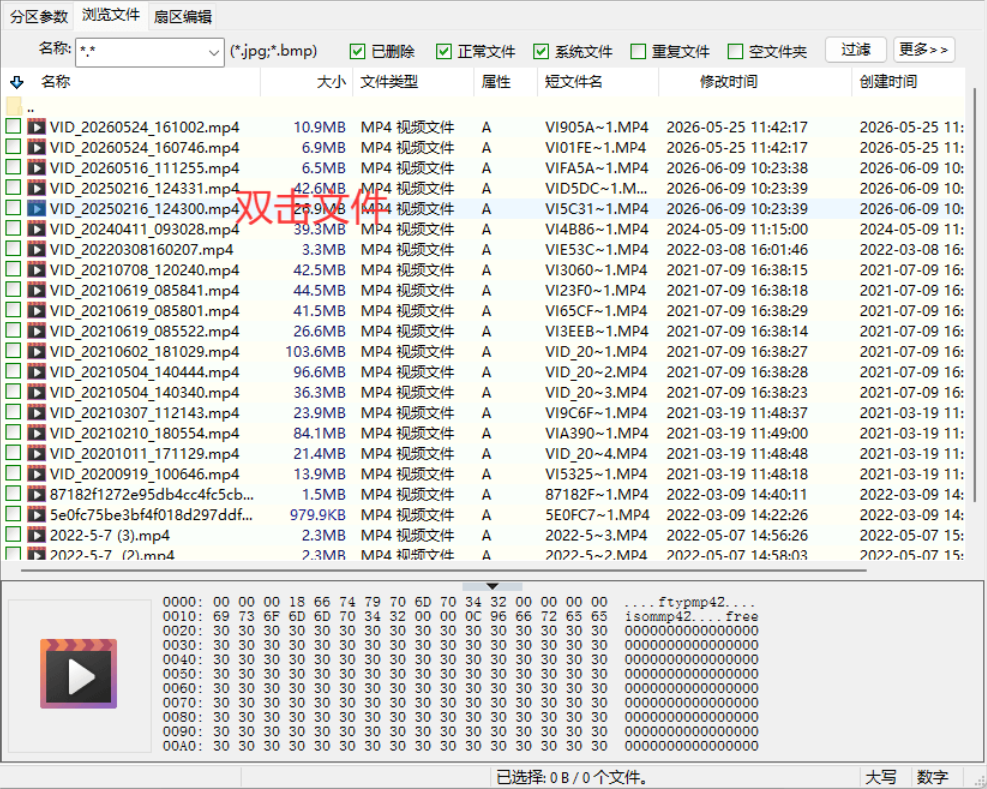Enable the 空文件夹 checkbox
The image size is (987, 789).
point(735,51)
